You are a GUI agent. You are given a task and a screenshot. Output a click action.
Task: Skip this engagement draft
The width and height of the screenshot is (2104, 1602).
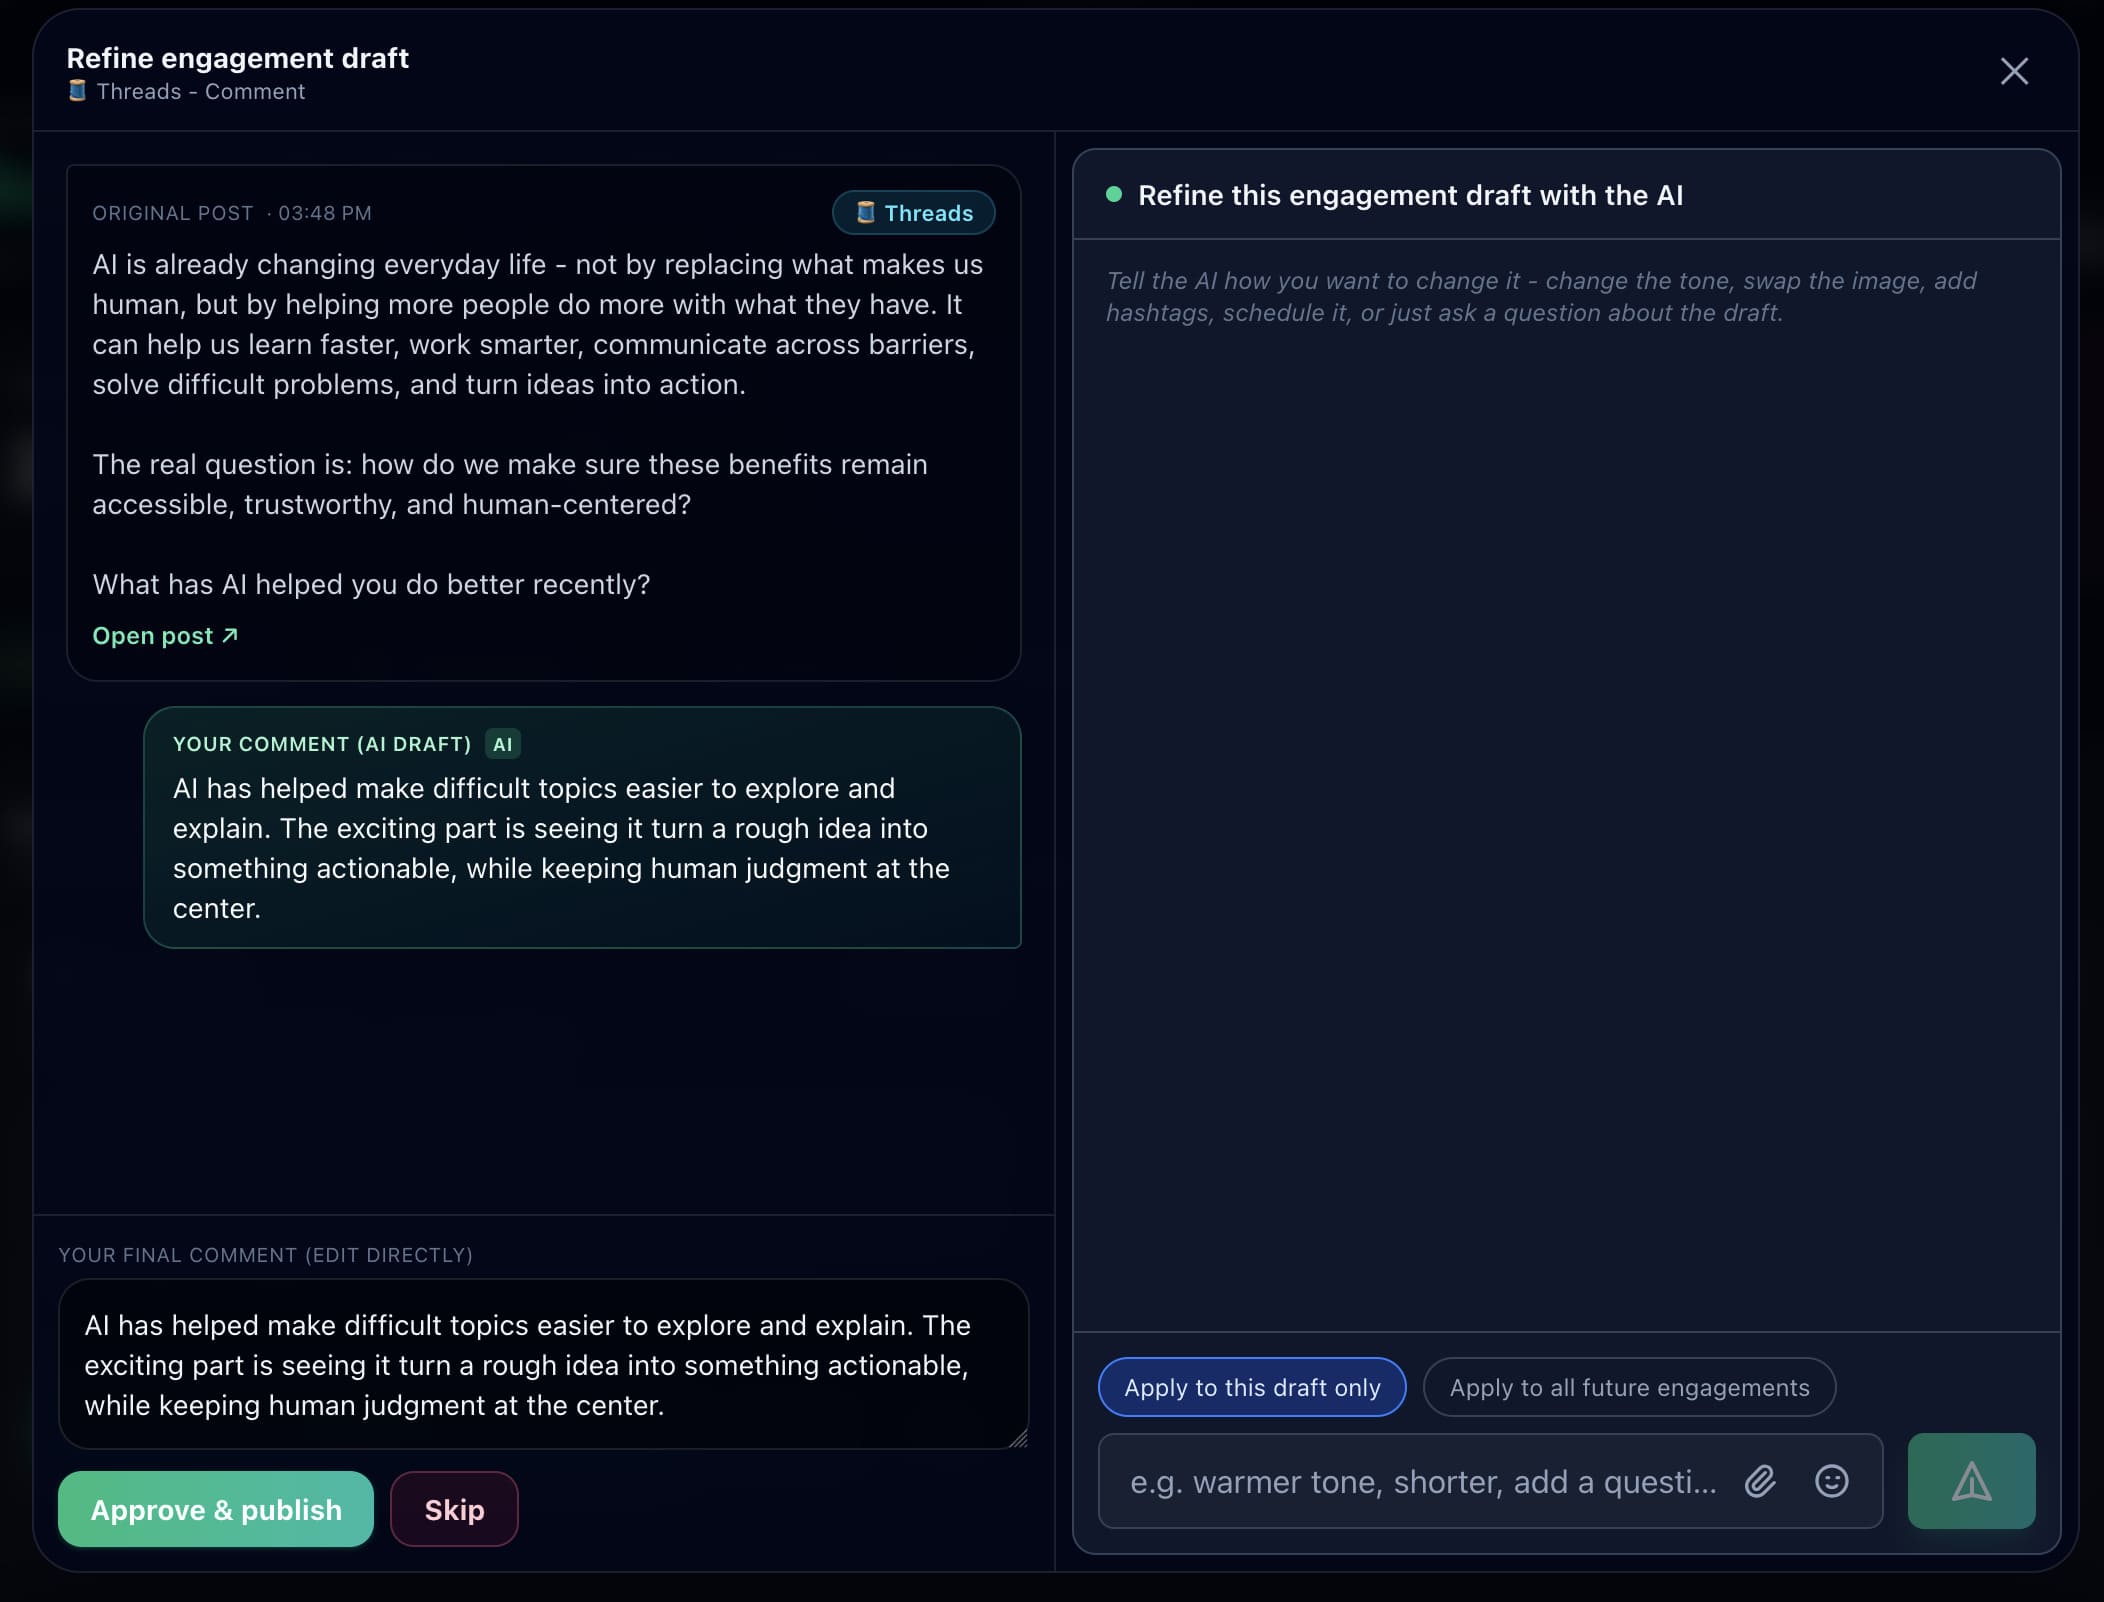tap(454, 1509)
